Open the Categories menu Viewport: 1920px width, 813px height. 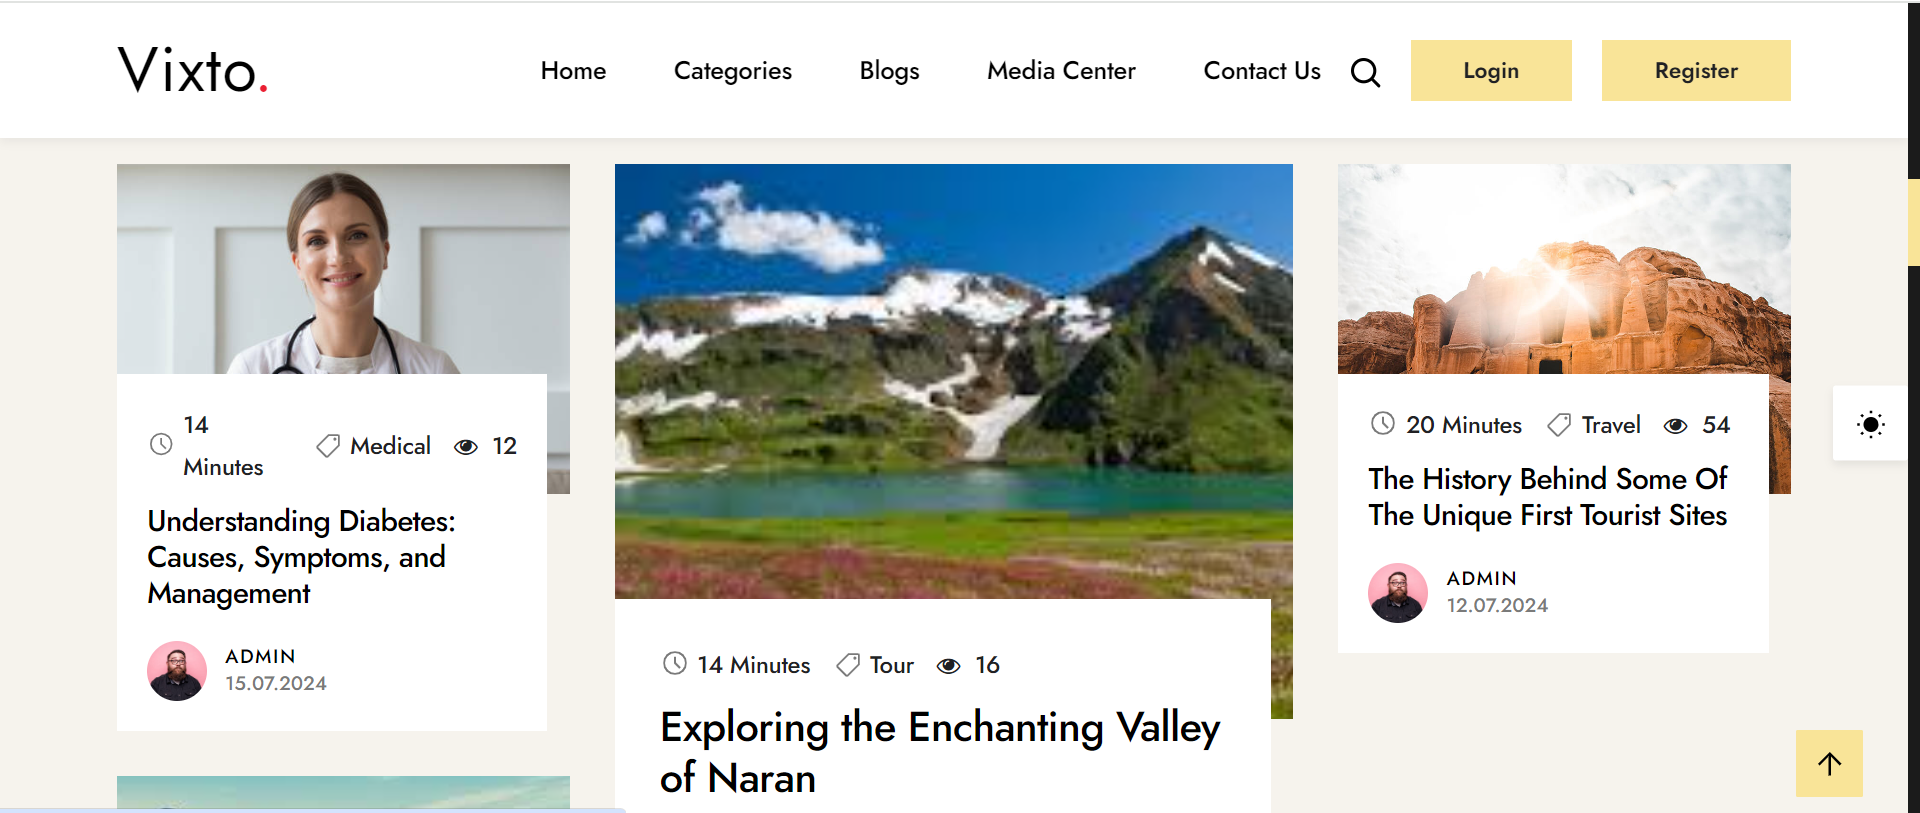(732, 70)
